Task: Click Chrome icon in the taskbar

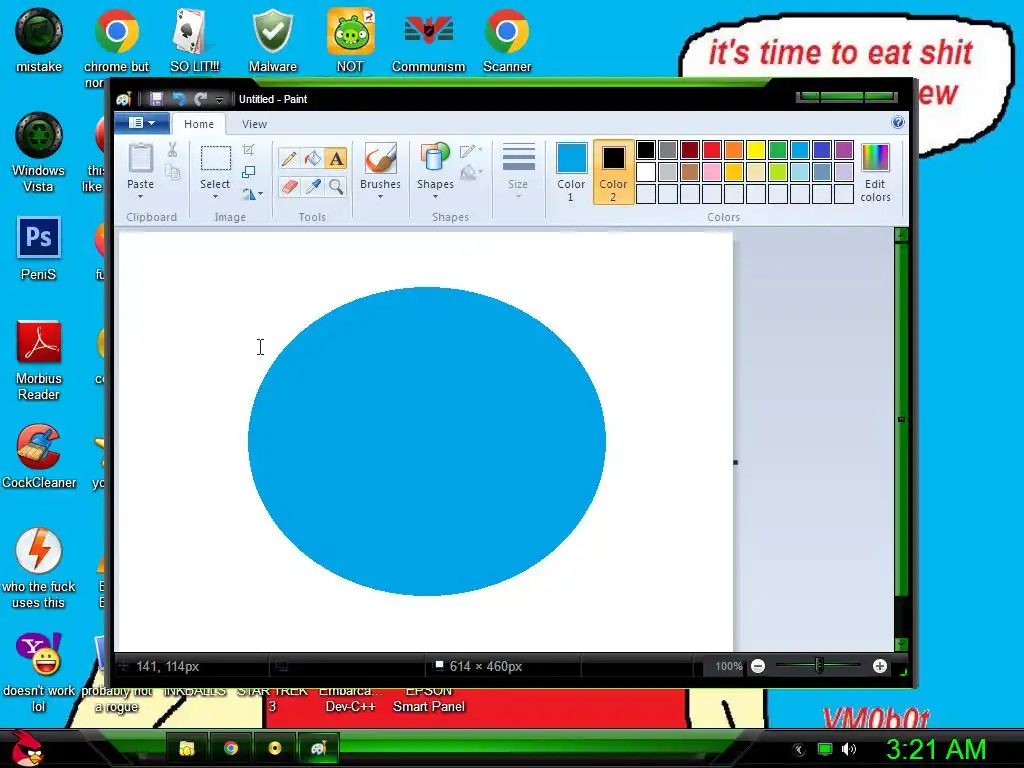Action: tap(231, 748)
